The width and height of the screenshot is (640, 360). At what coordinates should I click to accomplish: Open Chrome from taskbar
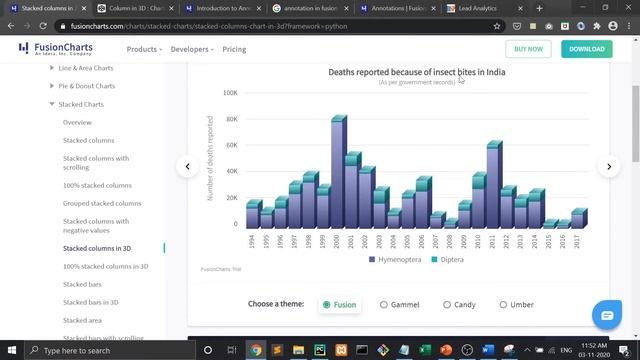tap(256, 350)
